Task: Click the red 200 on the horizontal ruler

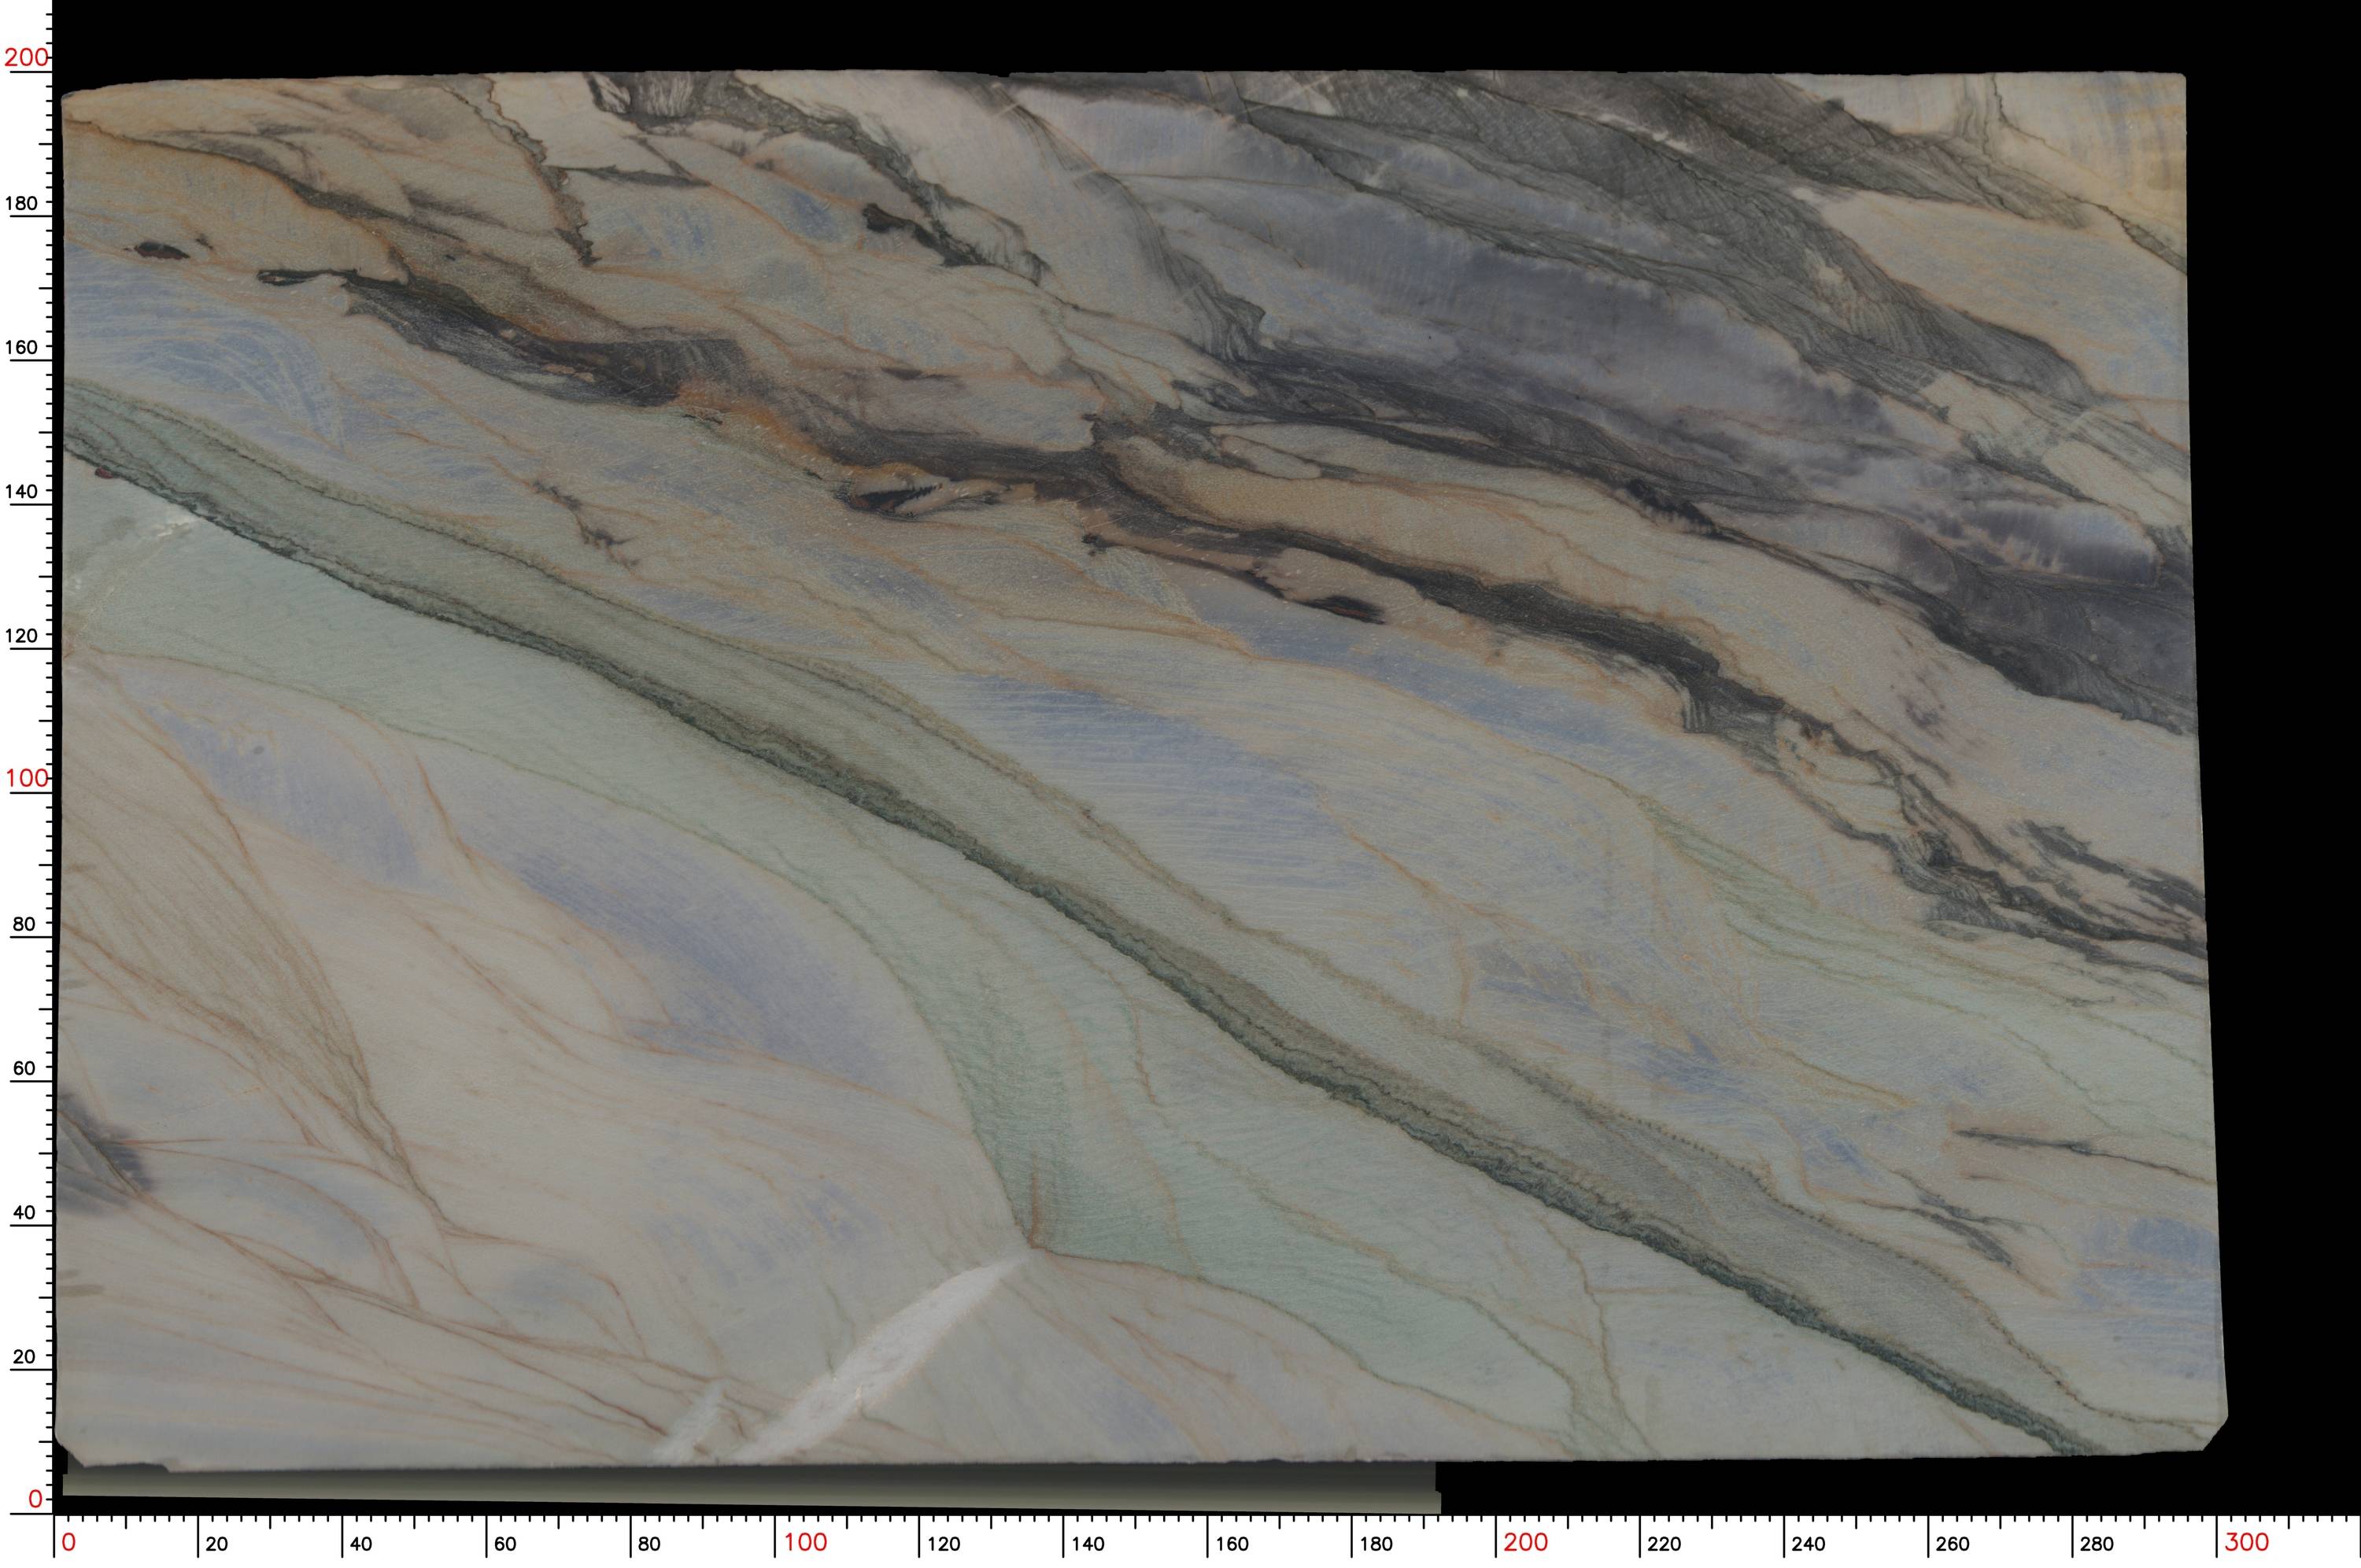Action: click(1526, 1542)
